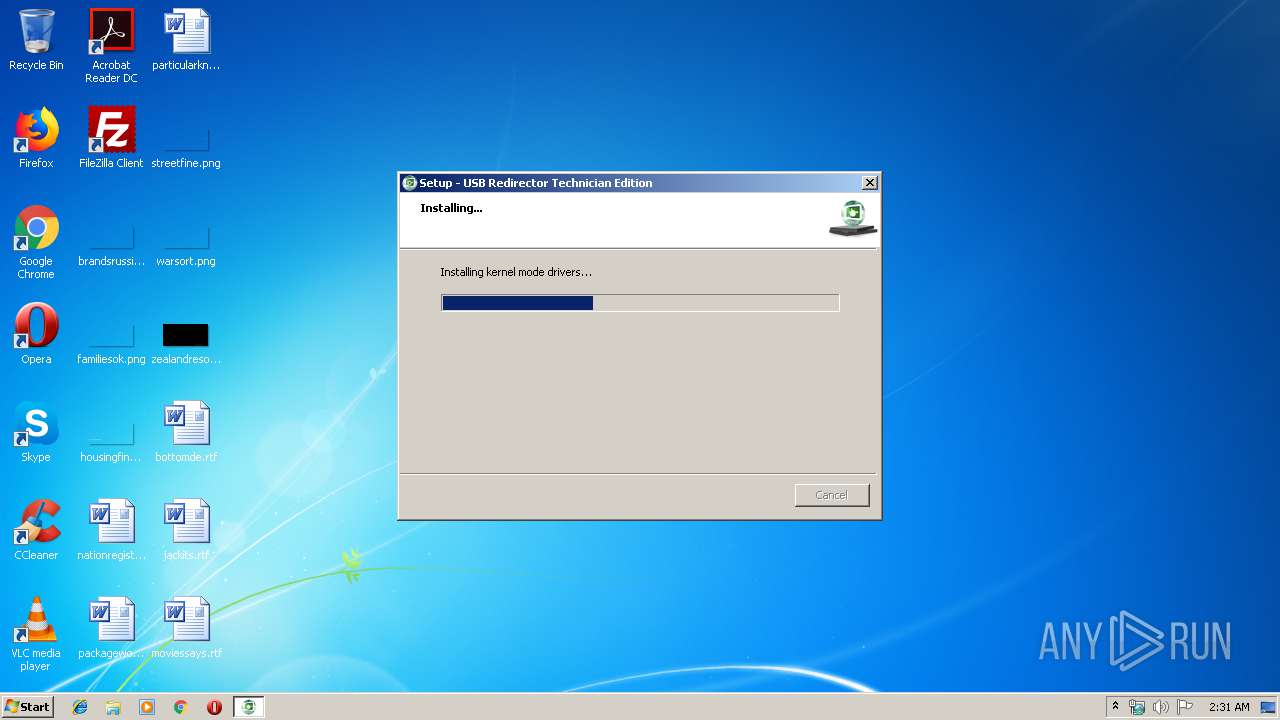Launch Firefox from the desktop
The image size is (1280, 720).
pyautogui.click(x=36, y=139)
